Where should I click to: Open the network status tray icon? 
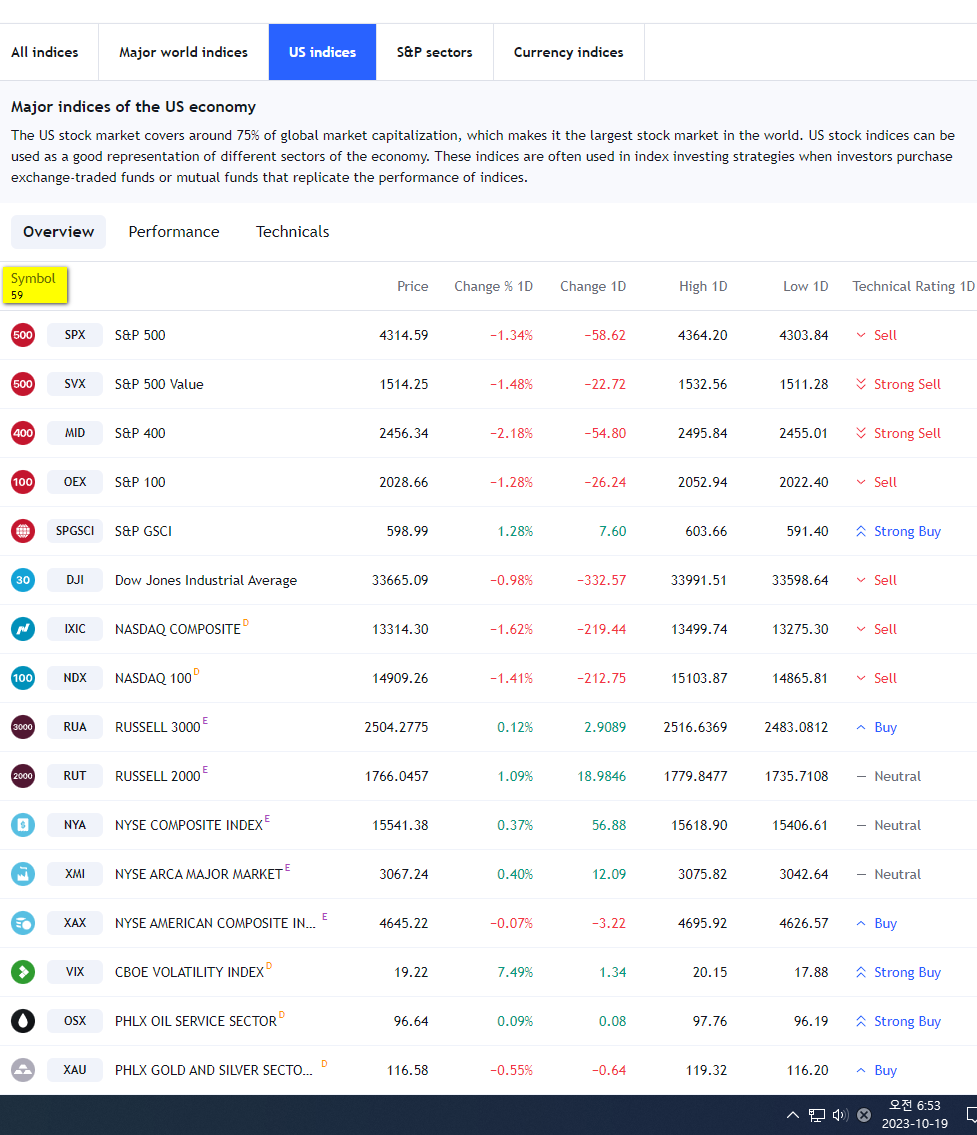[x=817, y=1115]
